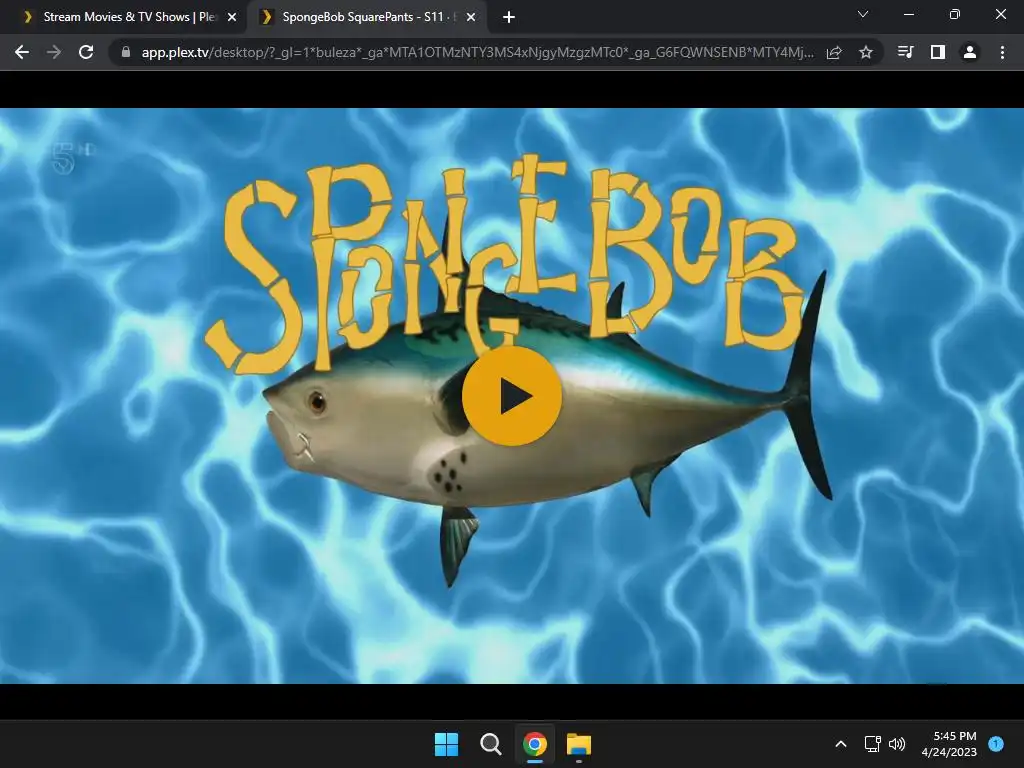Click the app.plex.tv address bar
This screenshot has width=1024, height=768.
pyautogui.click(x=477, y=52)
